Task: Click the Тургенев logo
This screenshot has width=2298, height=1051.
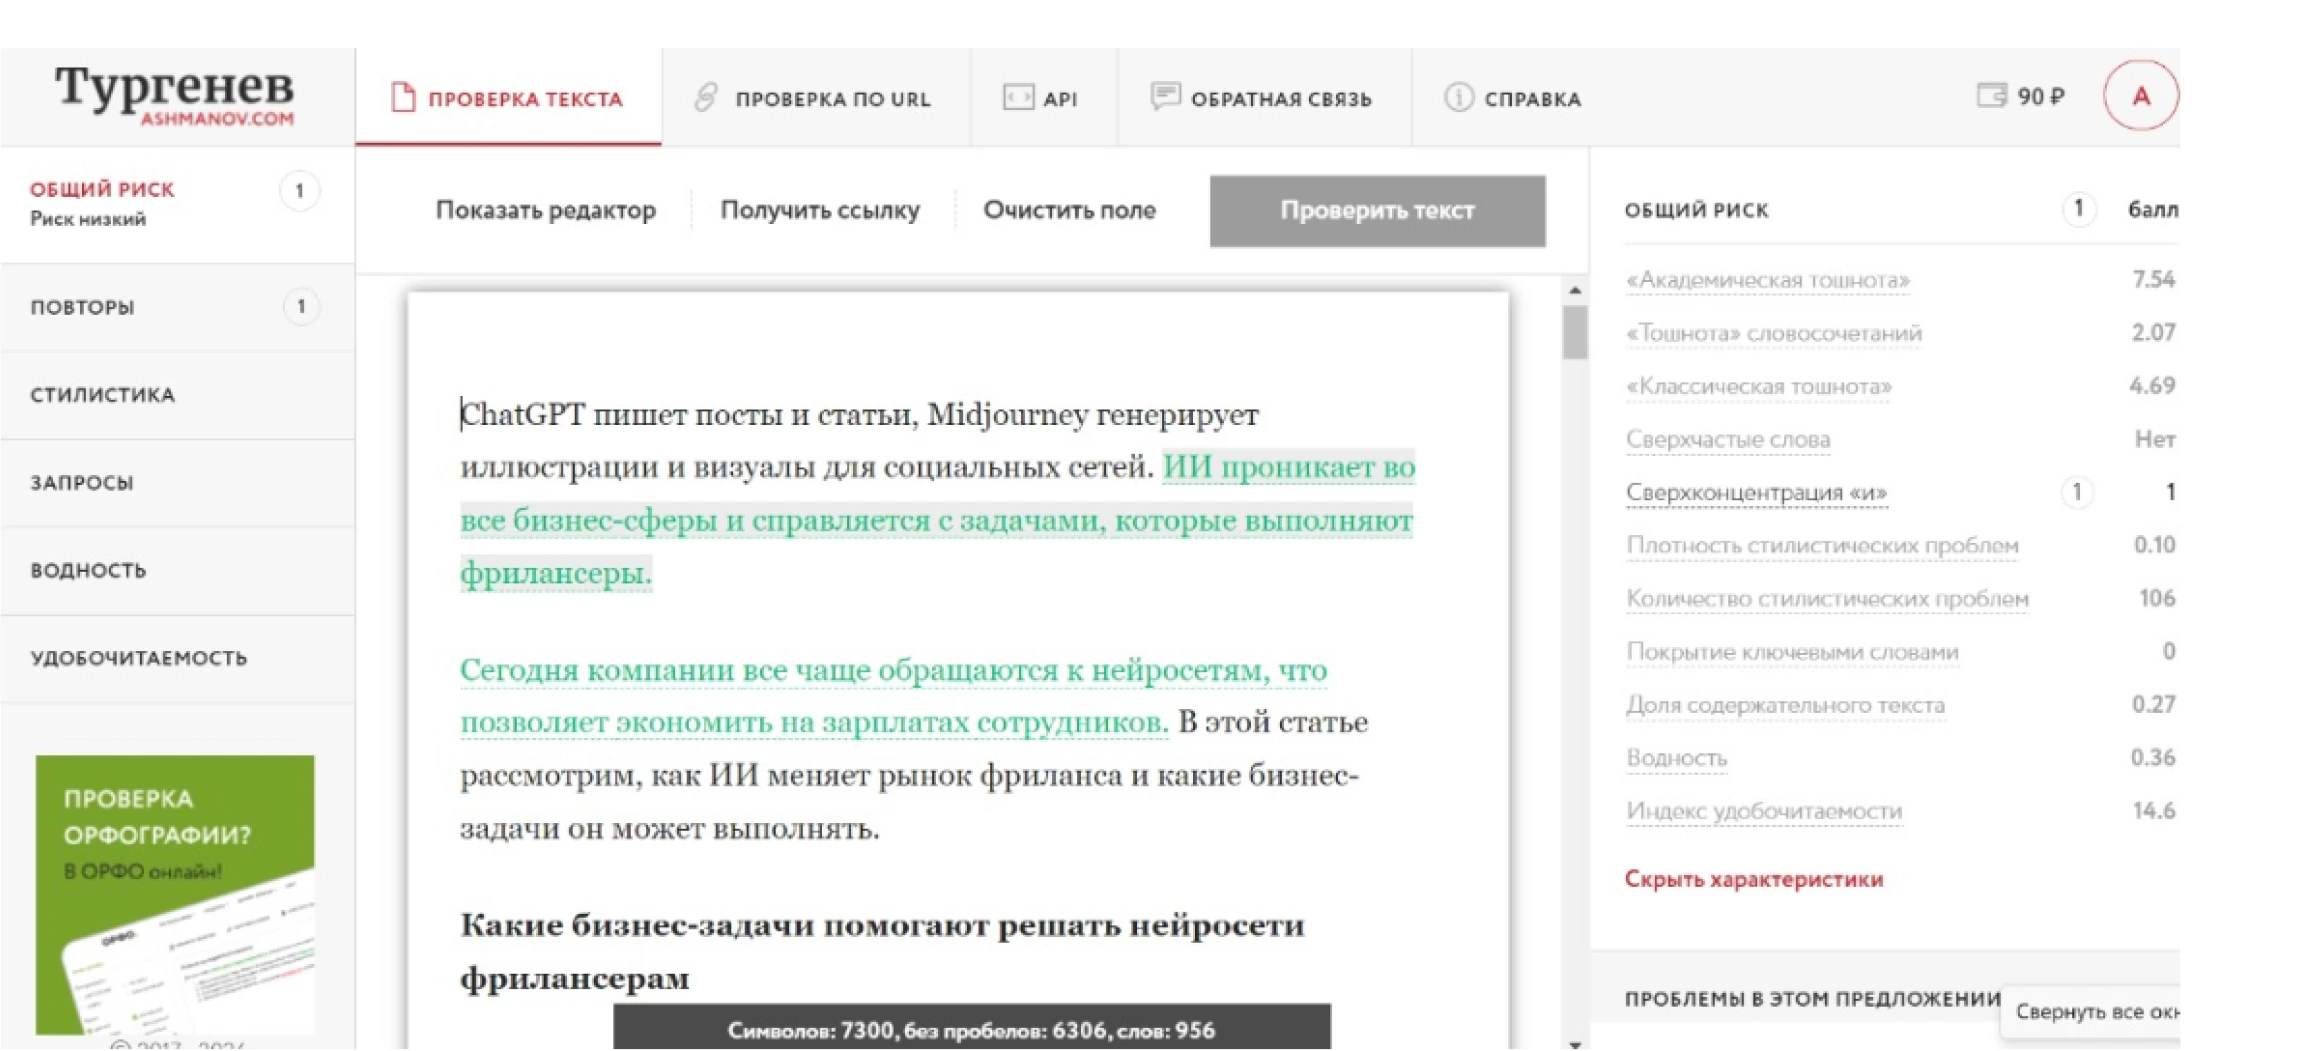Action: coord(175,95)
